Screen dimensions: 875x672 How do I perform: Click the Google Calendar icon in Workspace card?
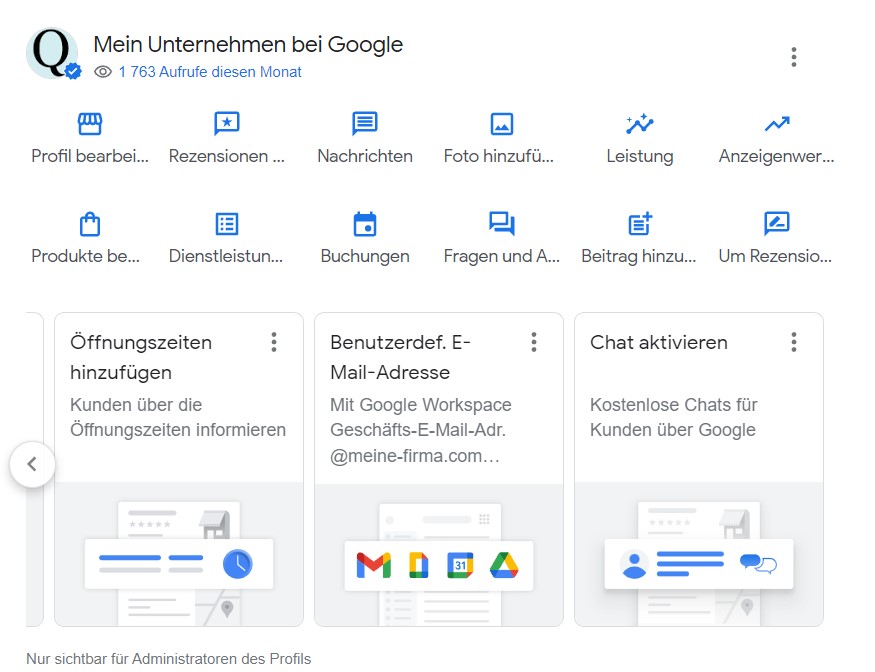[460, 565]
